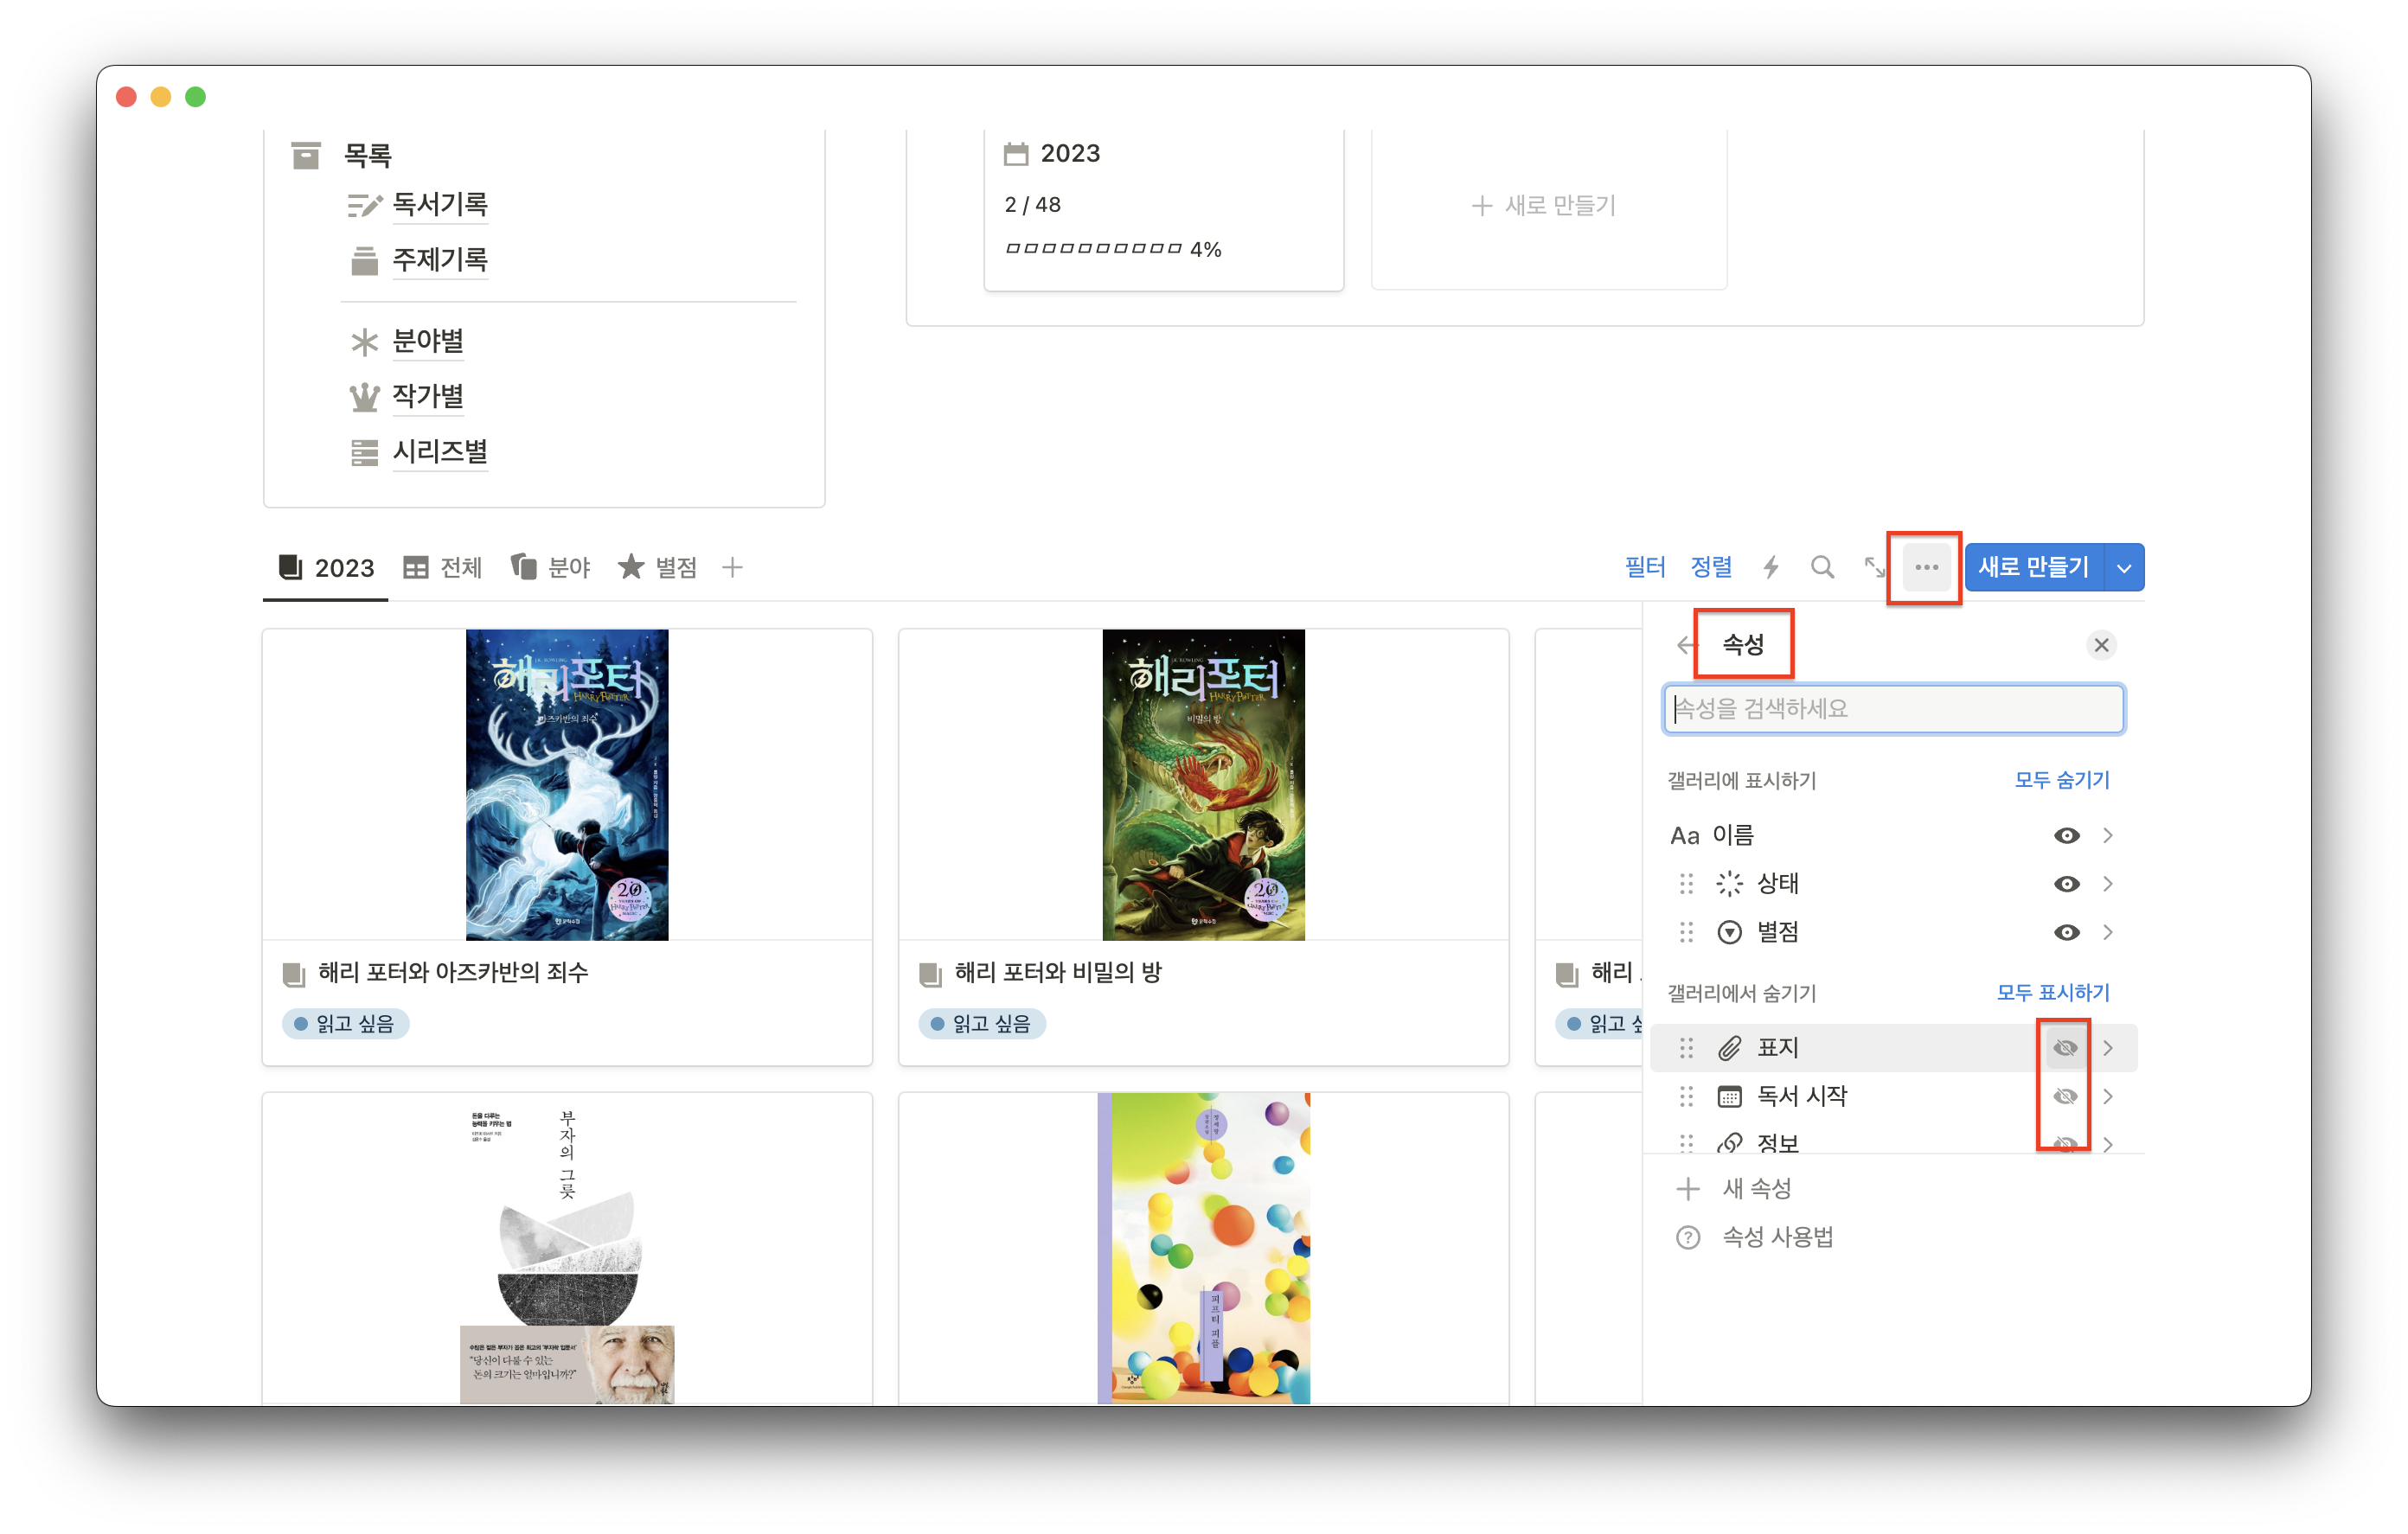The width and height of the screenshot is (2408, 1534).
Task: Switch to the 별점 view tab
Action: tap(657, 568)
